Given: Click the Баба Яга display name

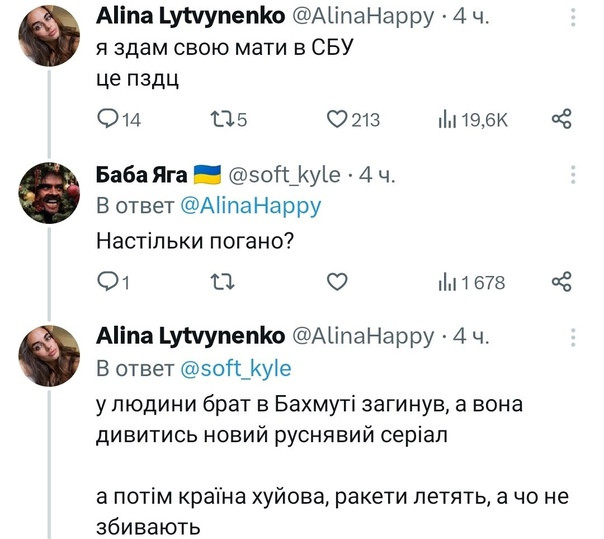Looking at the screenshot, I should (140, 176).
